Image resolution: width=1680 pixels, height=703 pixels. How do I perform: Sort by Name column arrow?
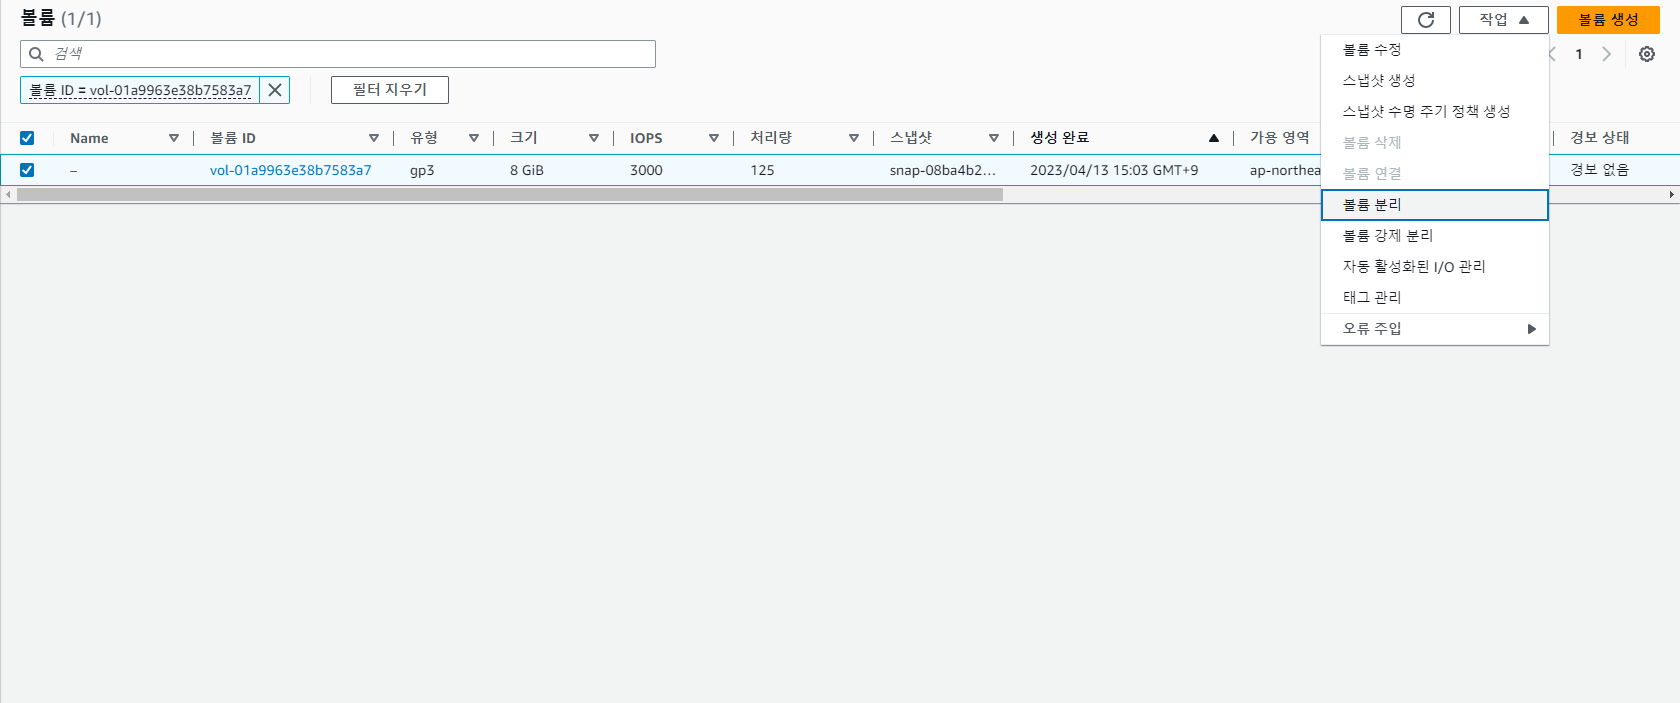[x=174, y=138]
